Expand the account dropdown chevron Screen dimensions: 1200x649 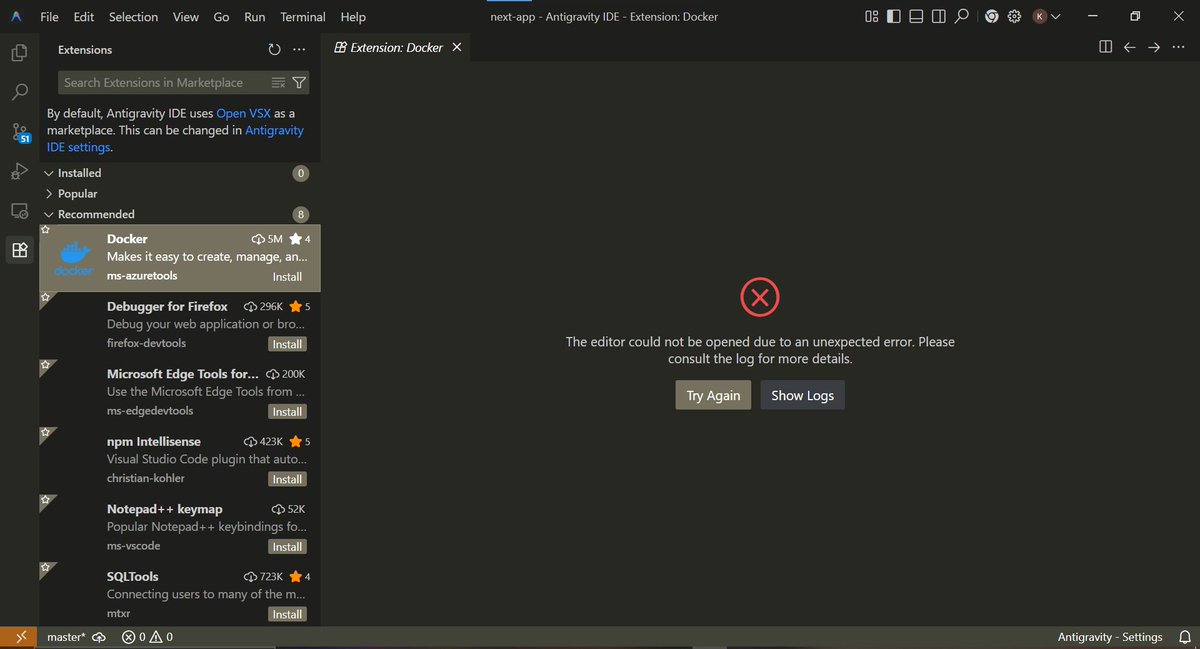(1056, 17)
